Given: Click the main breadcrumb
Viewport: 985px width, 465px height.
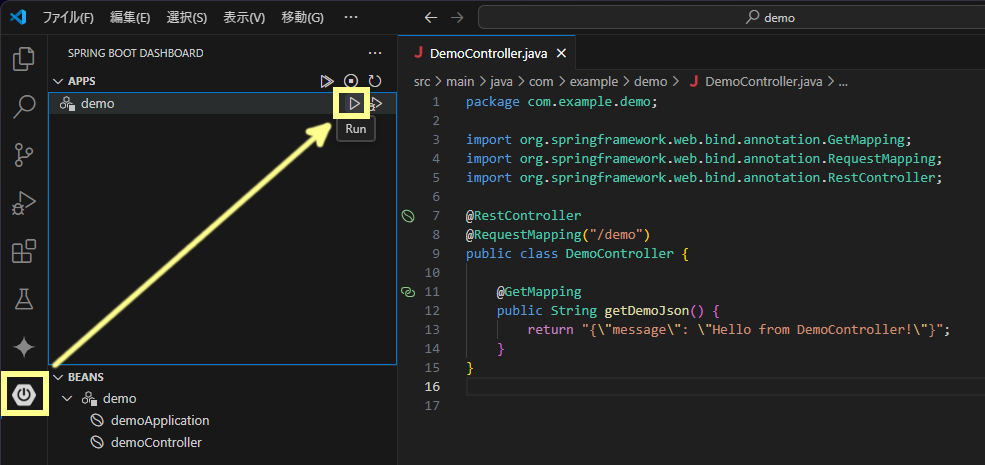Looking at the screenshot, I should (459, 82).
